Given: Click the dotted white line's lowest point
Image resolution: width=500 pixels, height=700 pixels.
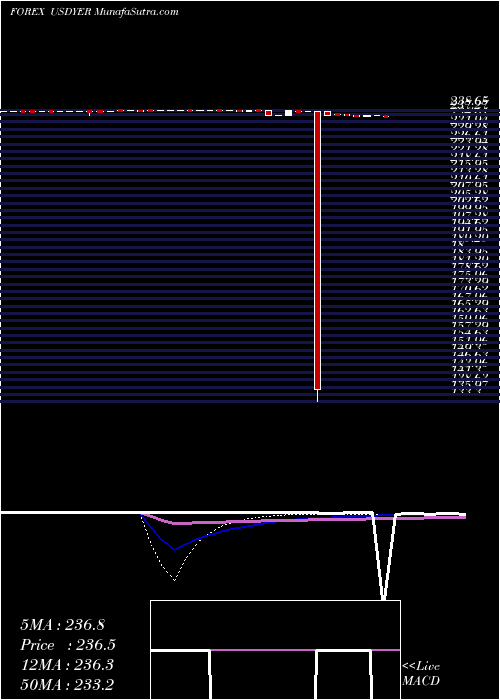Looking at the screenshot, I should 174,580.
